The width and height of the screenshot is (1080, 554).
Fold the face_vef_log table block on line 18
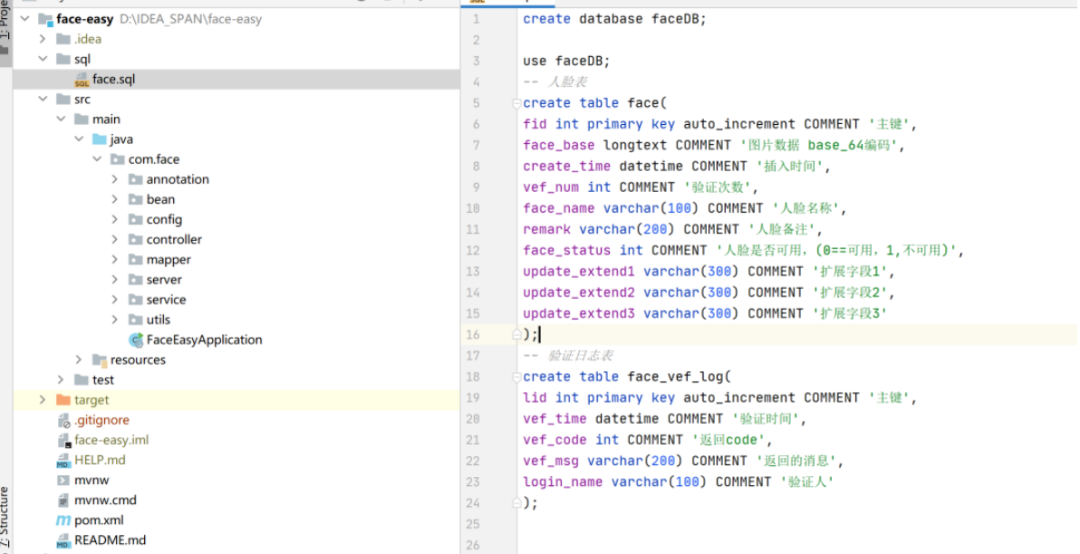[x=516, y=377]
